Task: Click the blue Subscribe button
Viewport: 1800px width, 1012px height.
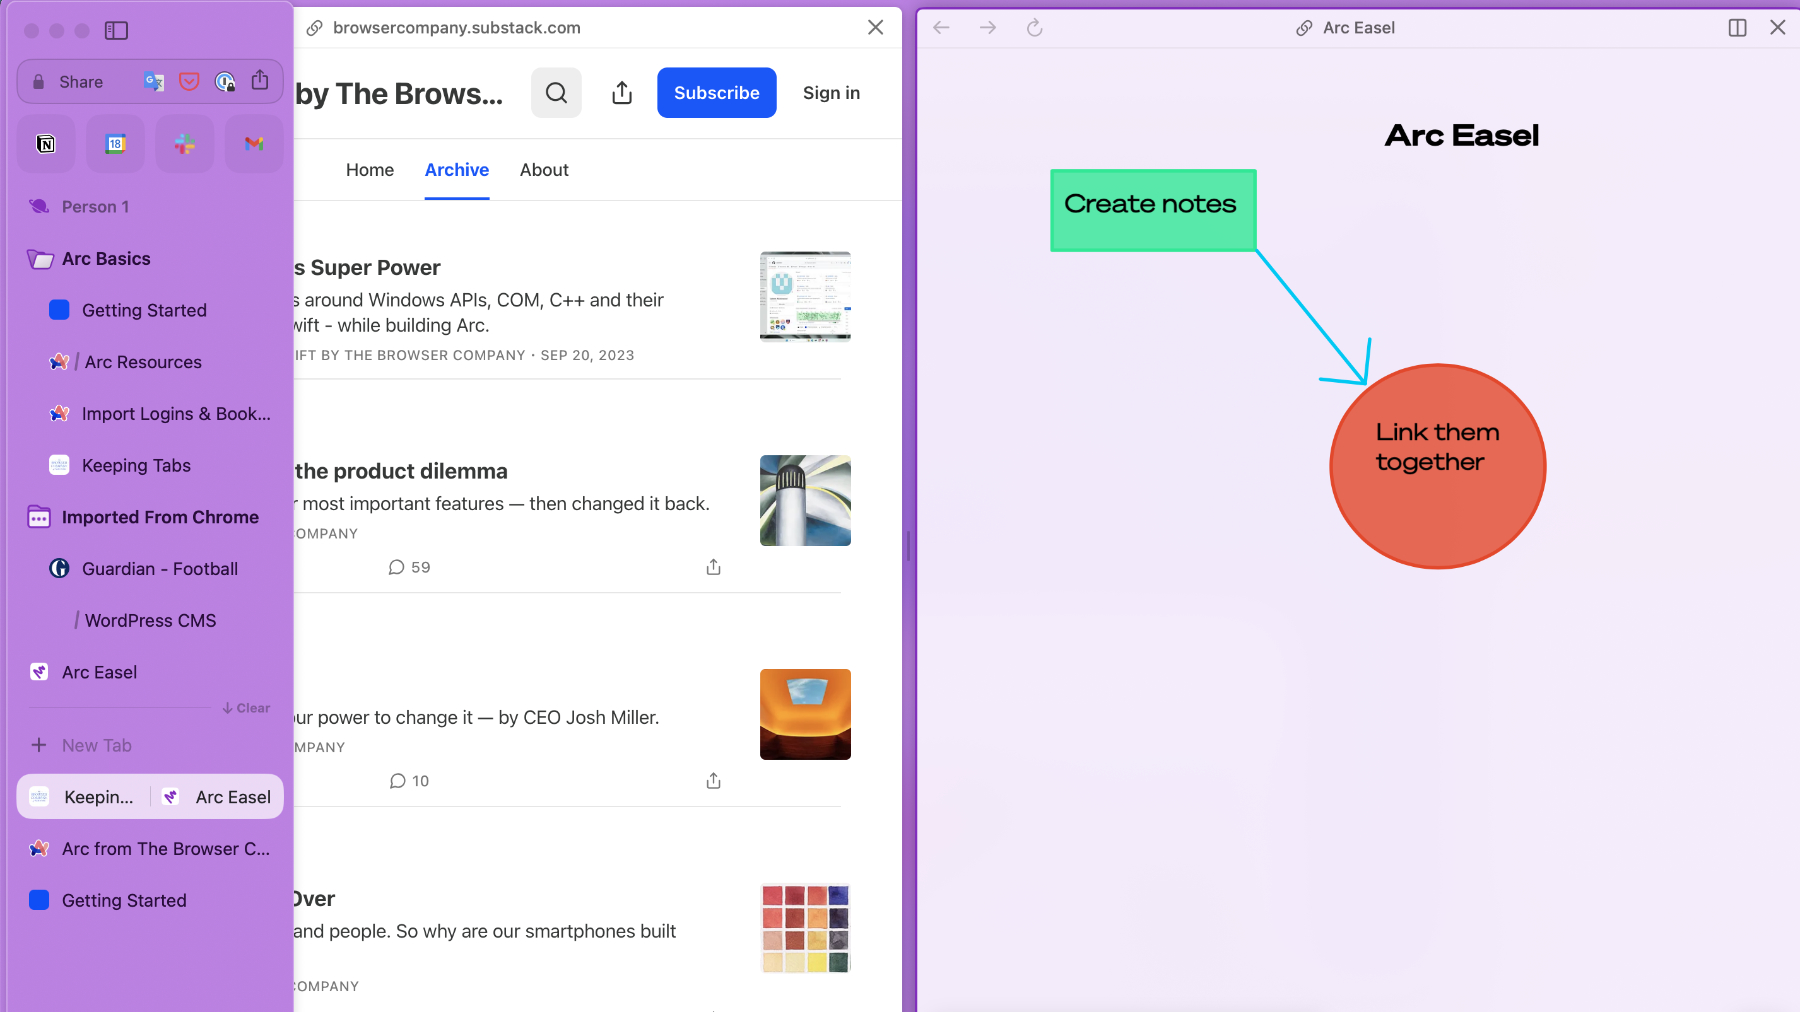Action: click(717, 93)
